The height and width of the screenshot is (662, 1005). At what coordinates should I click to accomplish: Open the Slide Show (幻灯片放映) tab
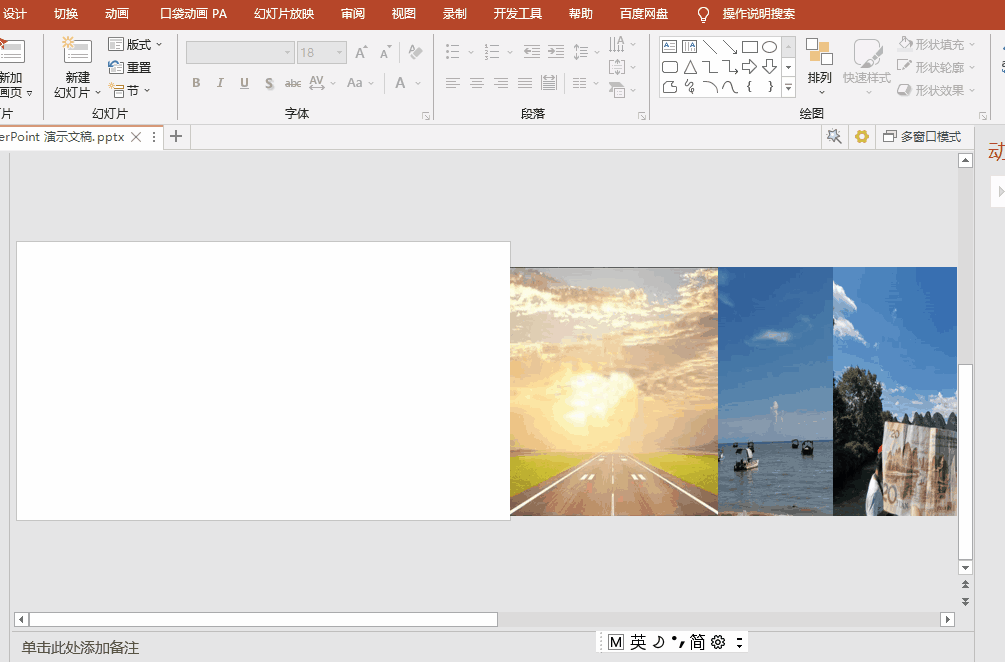coord(284,14)
